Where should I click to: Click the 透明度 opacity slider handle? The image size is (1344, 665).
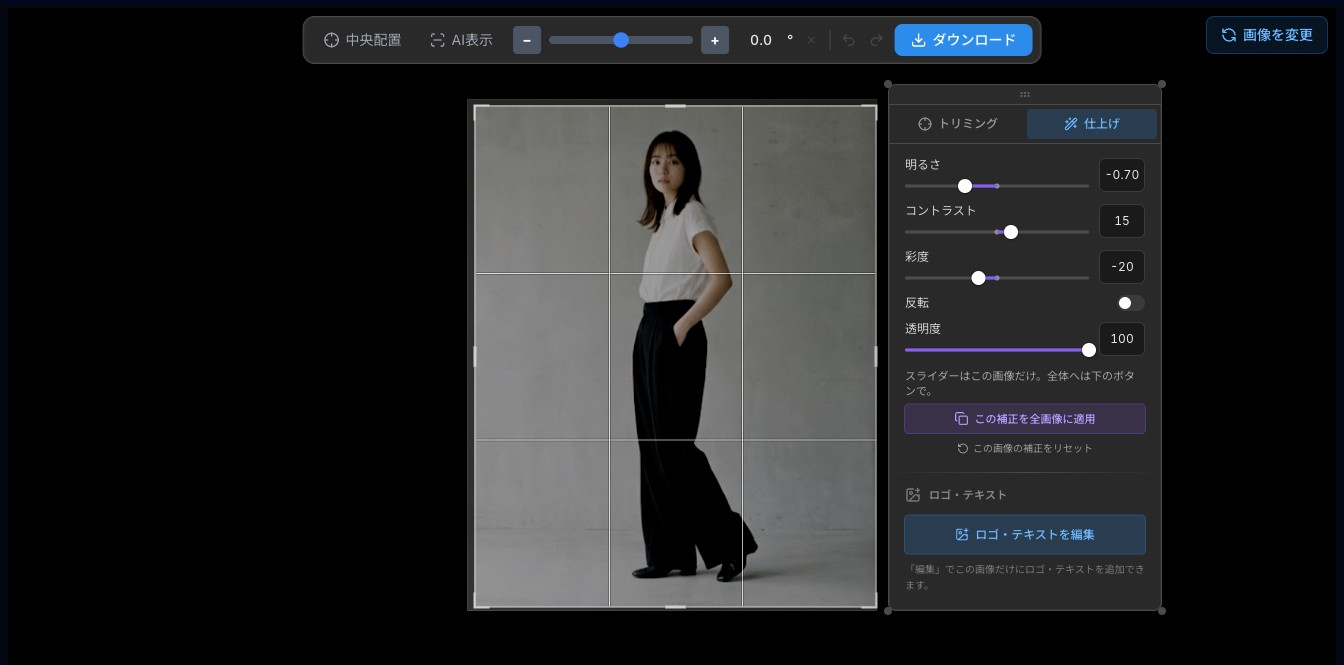1089,350
